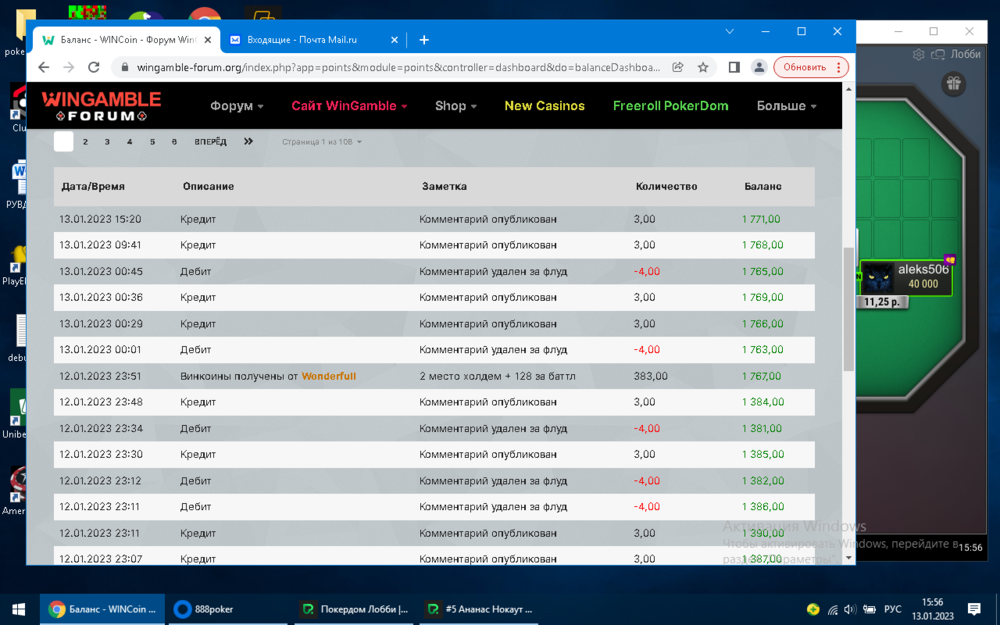Click the share page icon in address bar
Screen dimensions: 1000x625
[x=678, y=67]
